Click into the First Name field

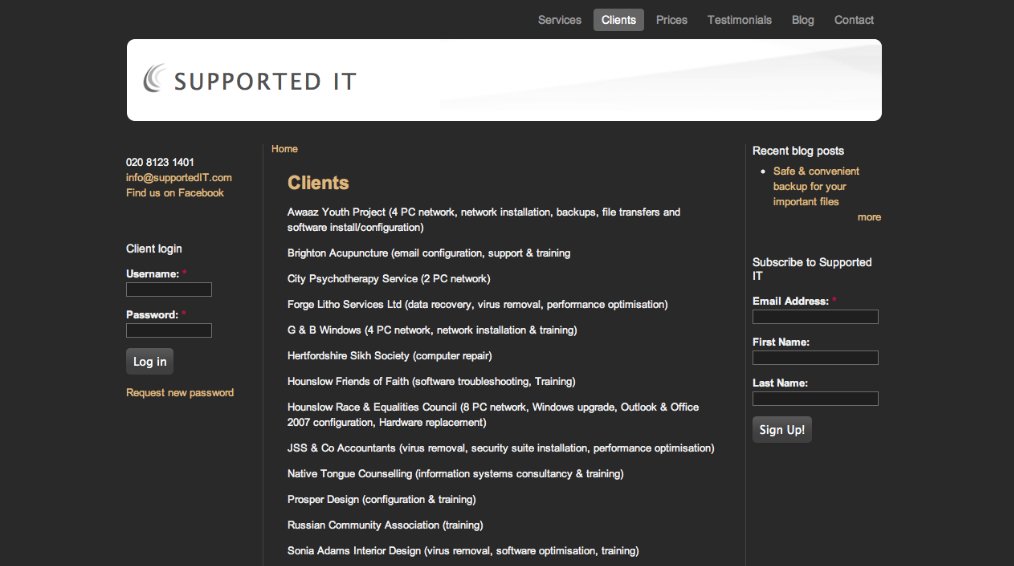[815, 358]
